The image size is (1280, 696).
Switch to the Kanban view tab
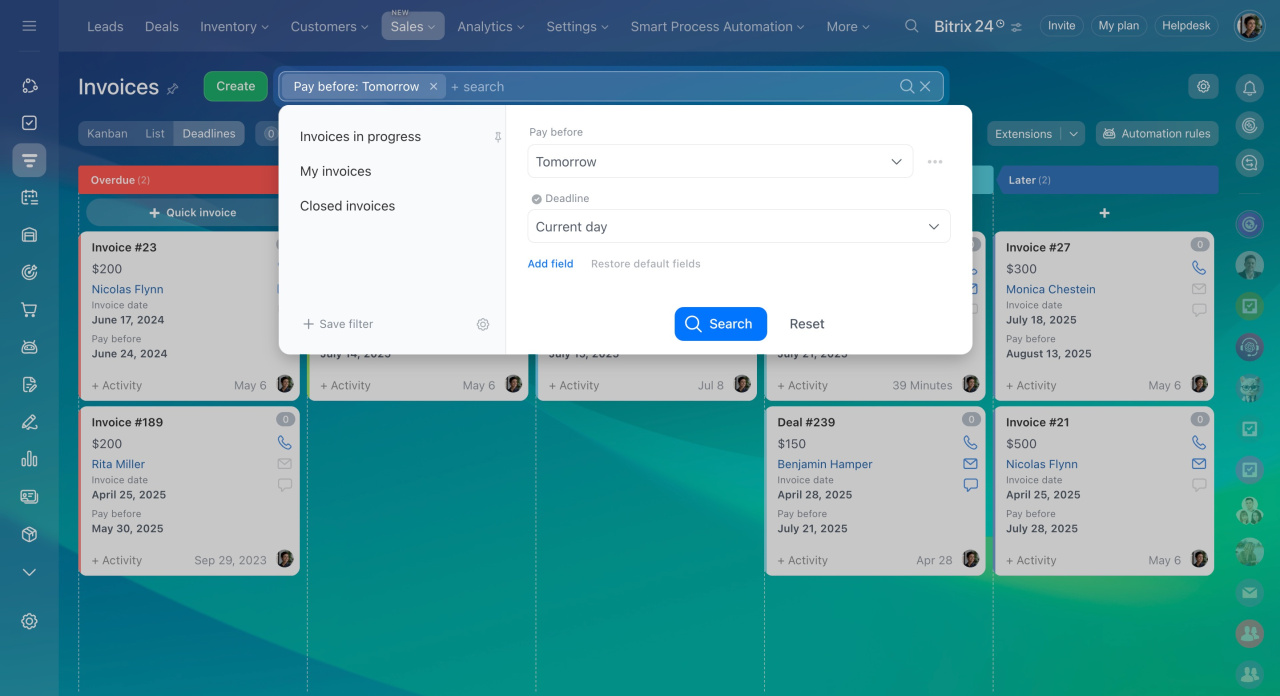pos(107,134)
